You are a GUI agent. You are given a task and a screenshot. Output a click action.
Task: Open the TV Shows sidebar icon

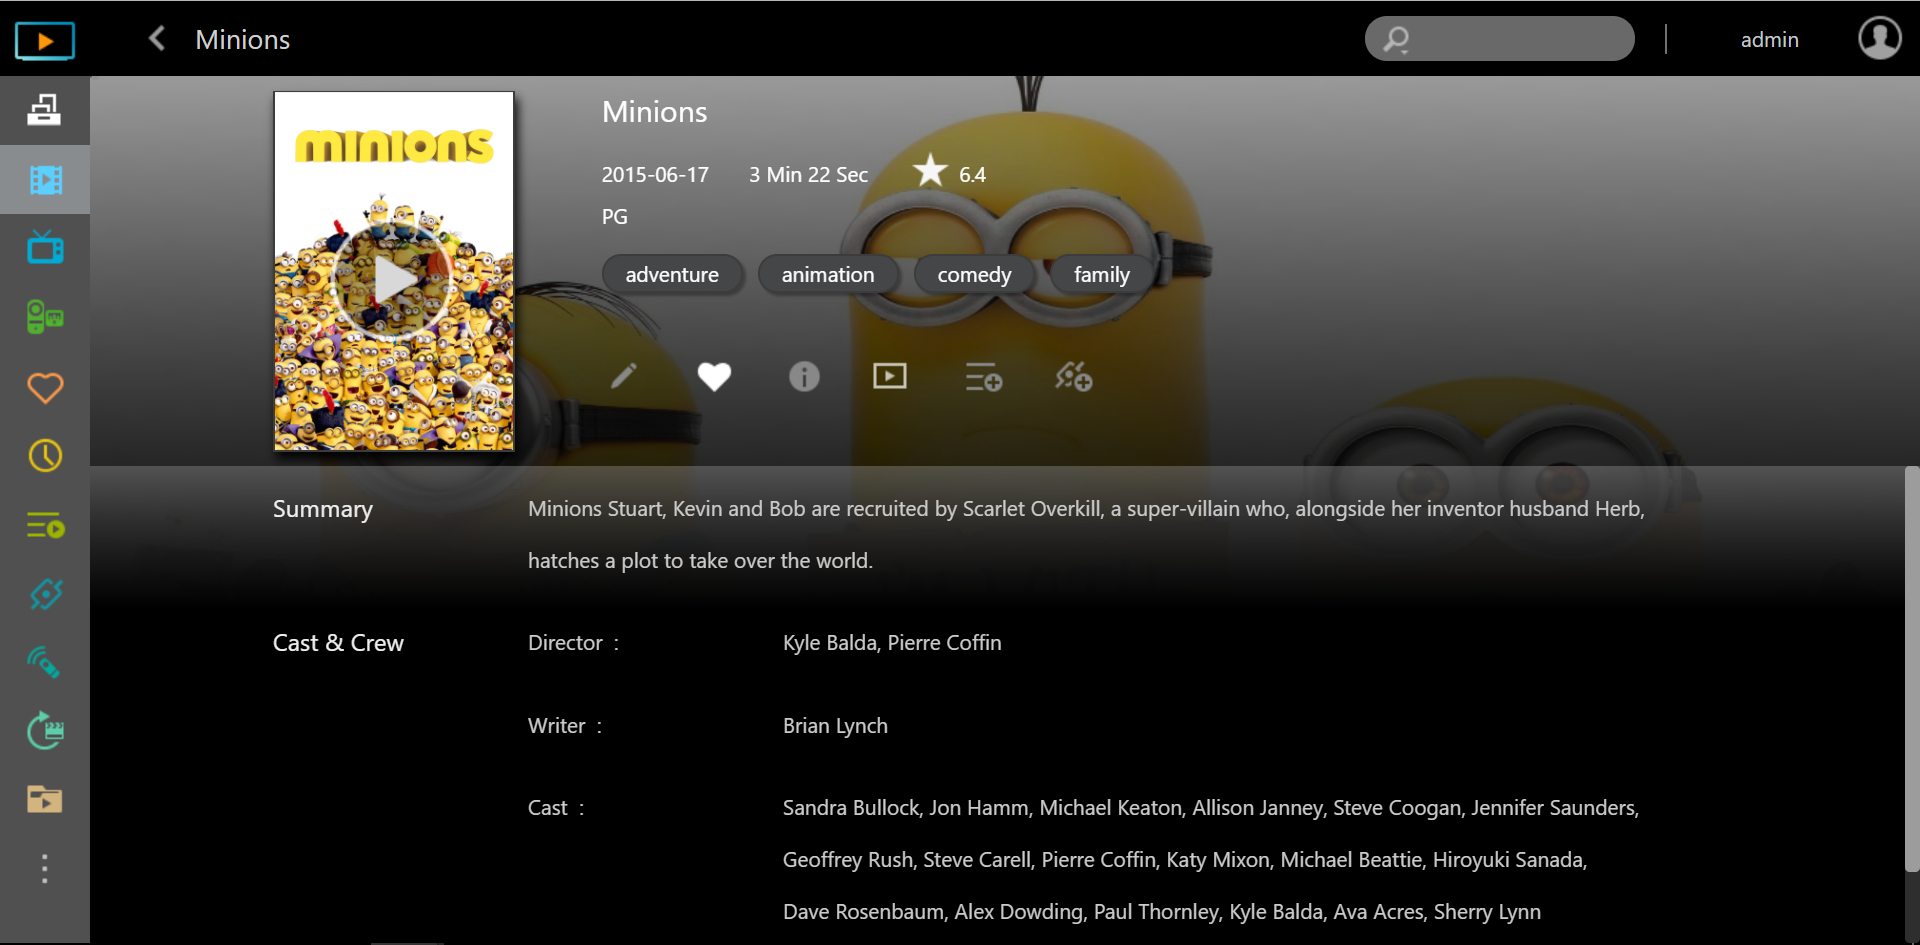[45, 247]
